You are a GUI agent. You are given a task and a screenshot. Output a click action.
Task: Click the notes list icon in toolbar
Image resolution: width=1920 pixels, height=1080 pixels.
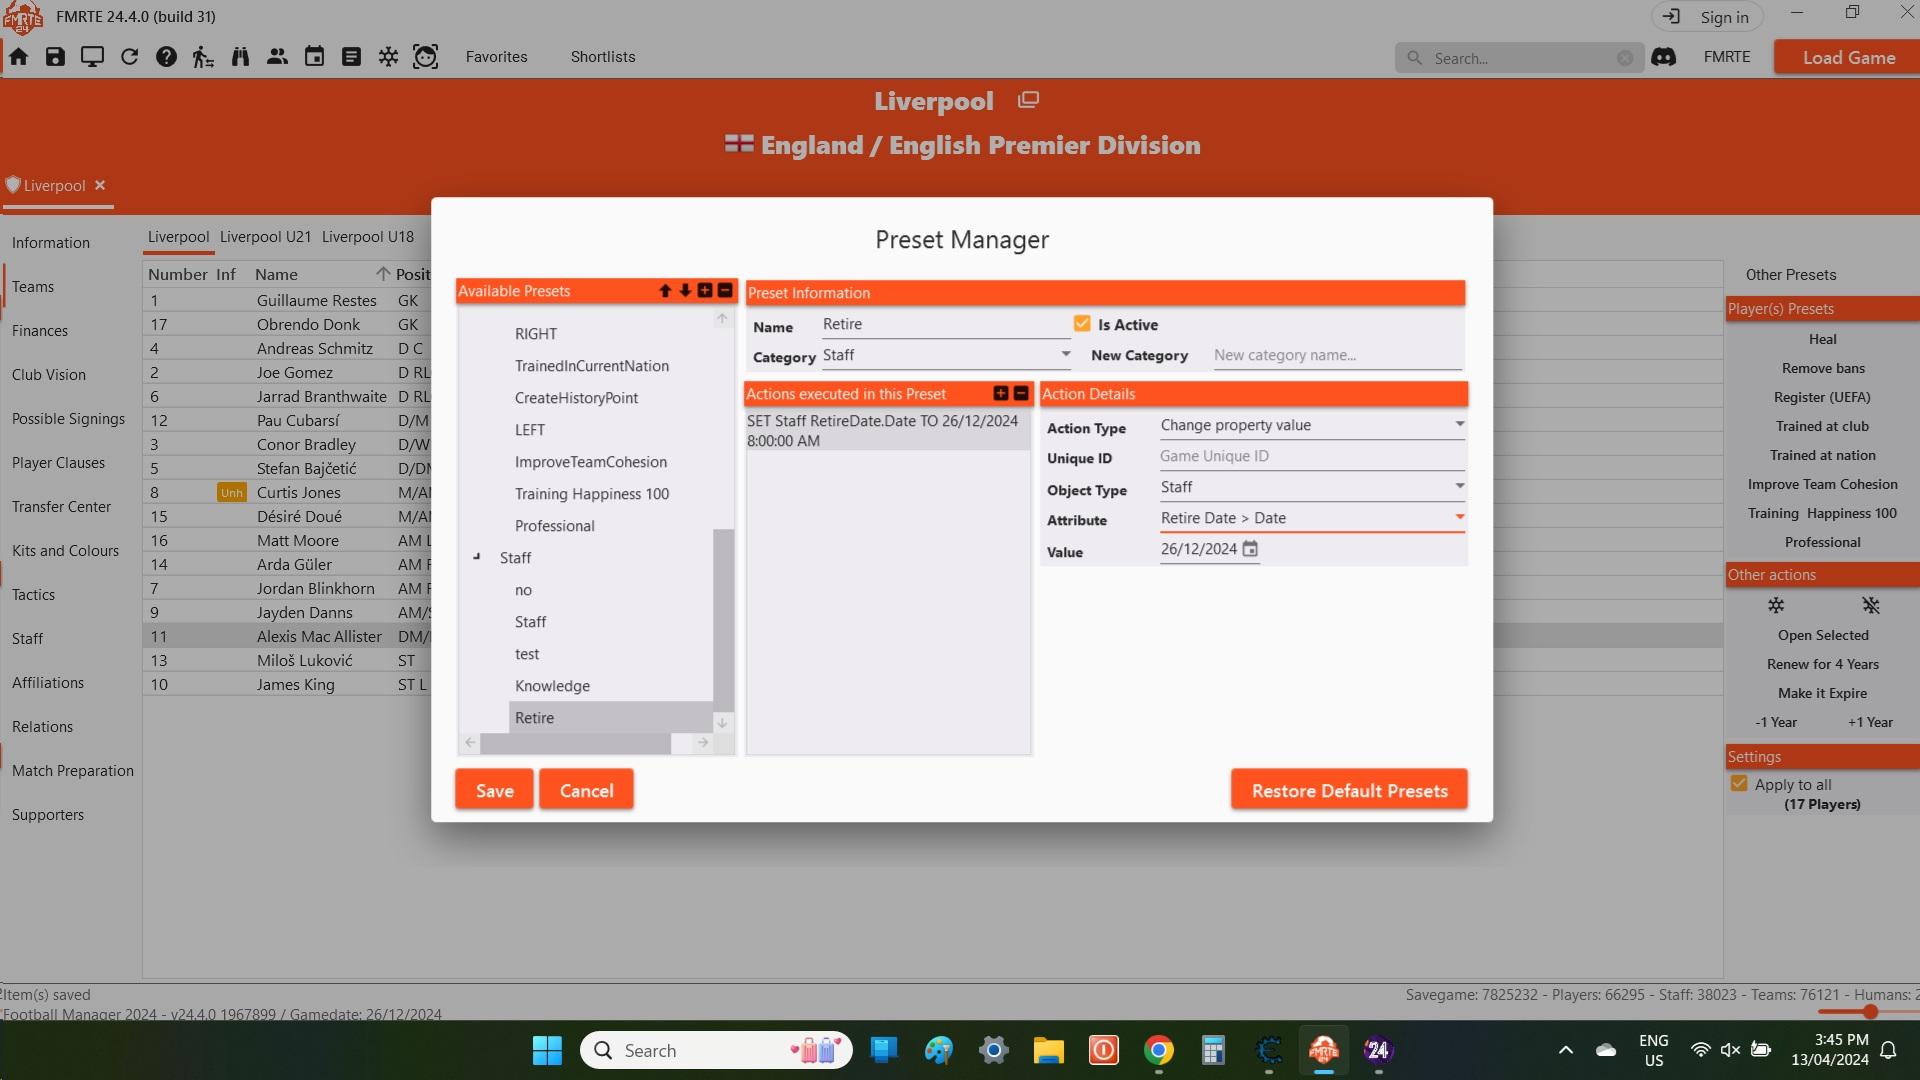[x=351, y=57]
